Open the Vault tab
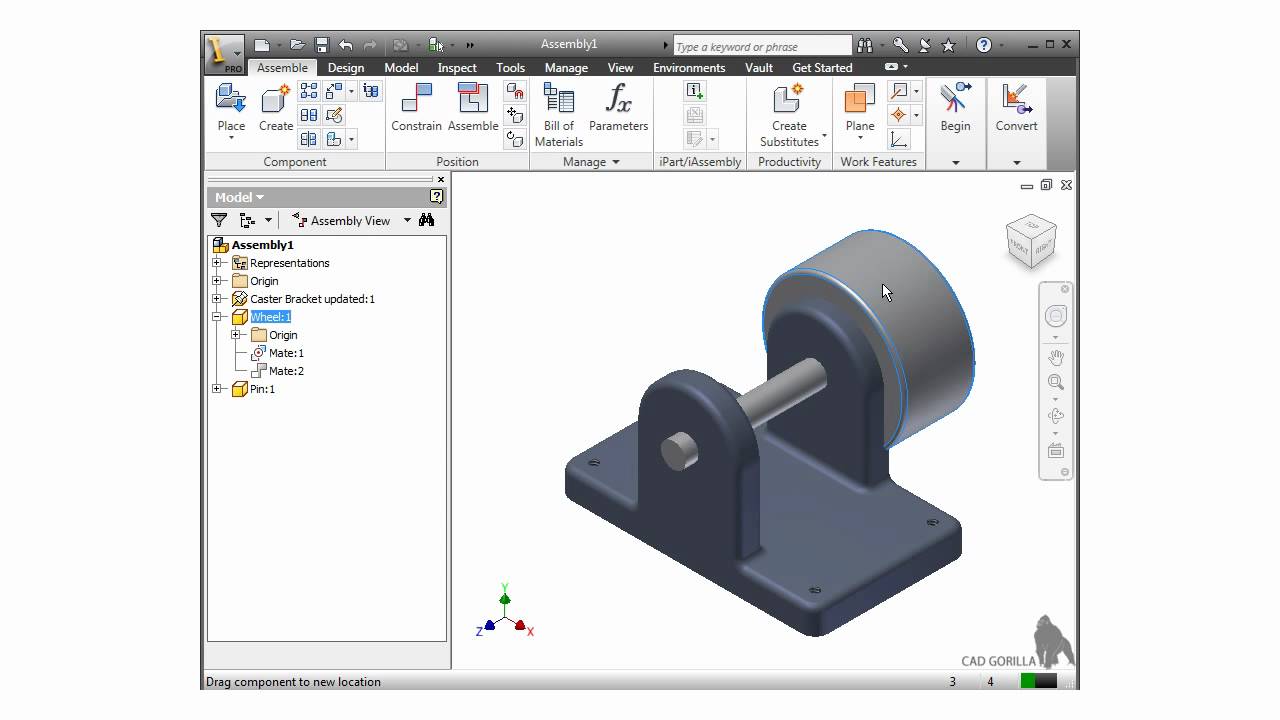The height and width of the screenshot is (720, 1280). tap(759, 68)
